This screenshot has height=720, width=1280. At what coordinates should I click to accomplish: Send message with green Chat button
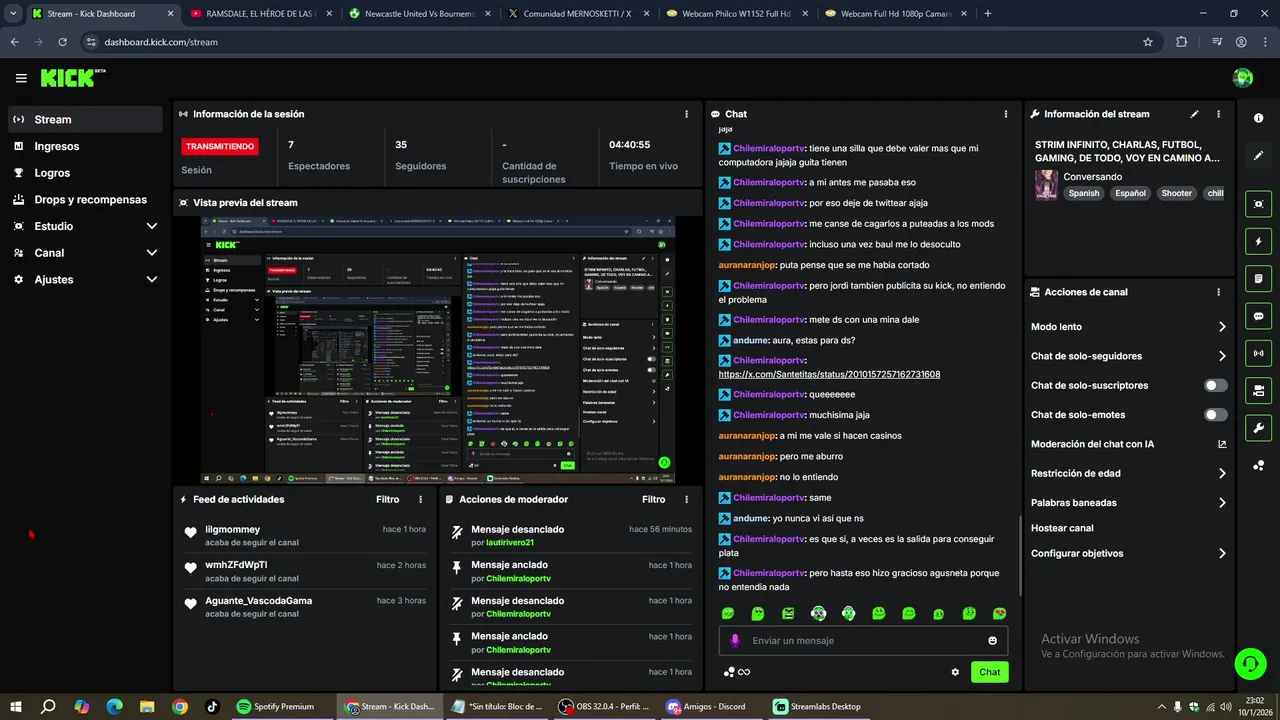pos(989,672)
